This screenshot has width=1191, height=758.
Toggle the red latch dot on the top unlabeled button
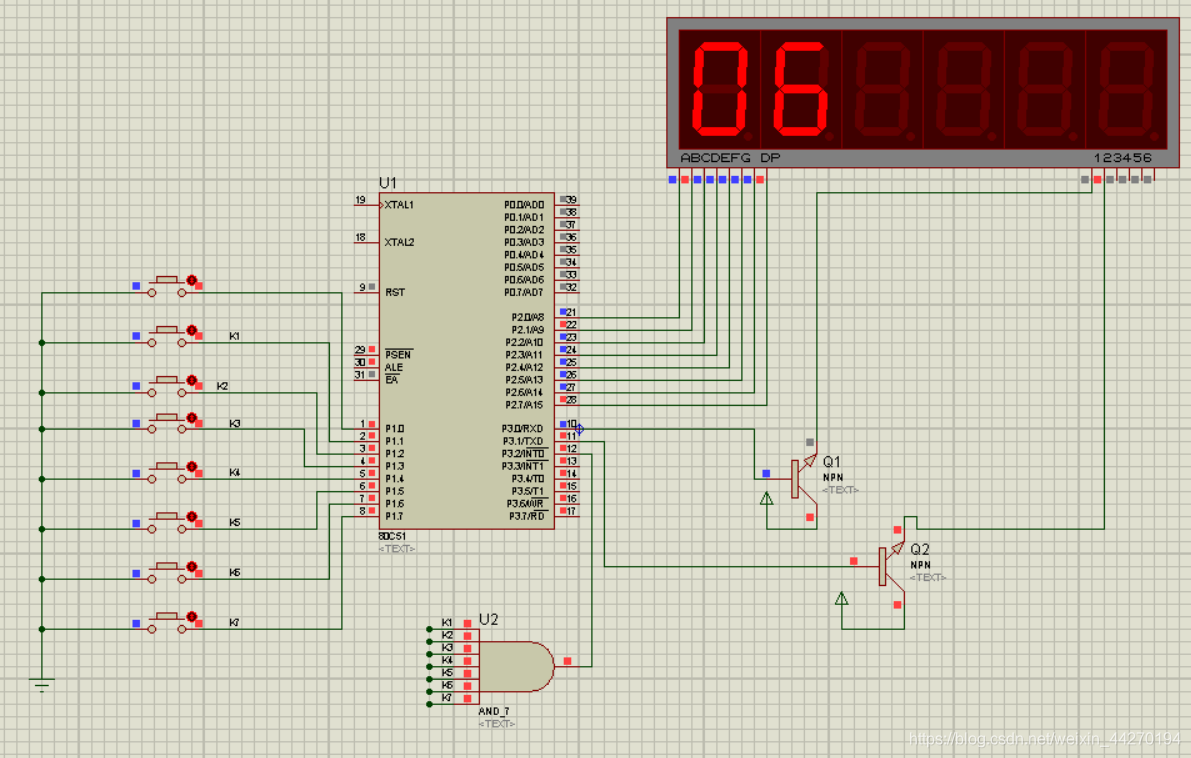tap(191, 280)
